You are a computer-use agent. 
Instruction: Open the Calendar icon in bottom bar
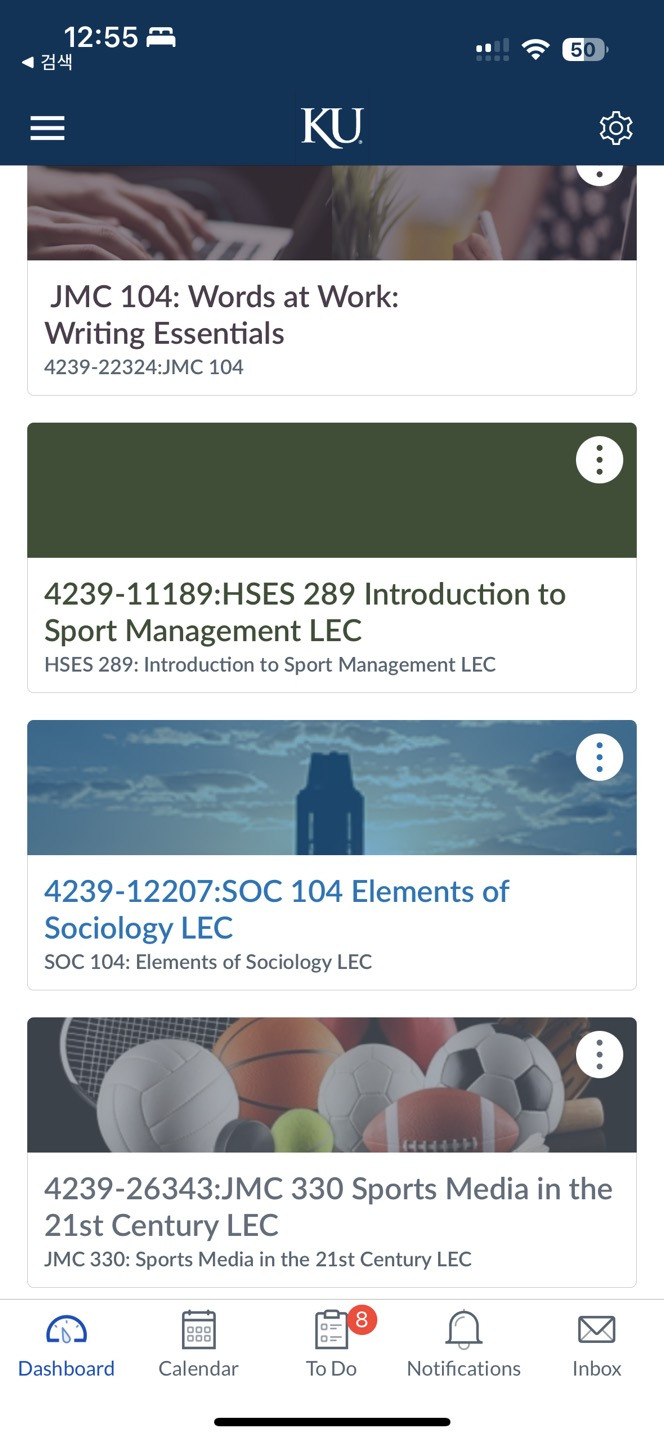point(198,1330)
